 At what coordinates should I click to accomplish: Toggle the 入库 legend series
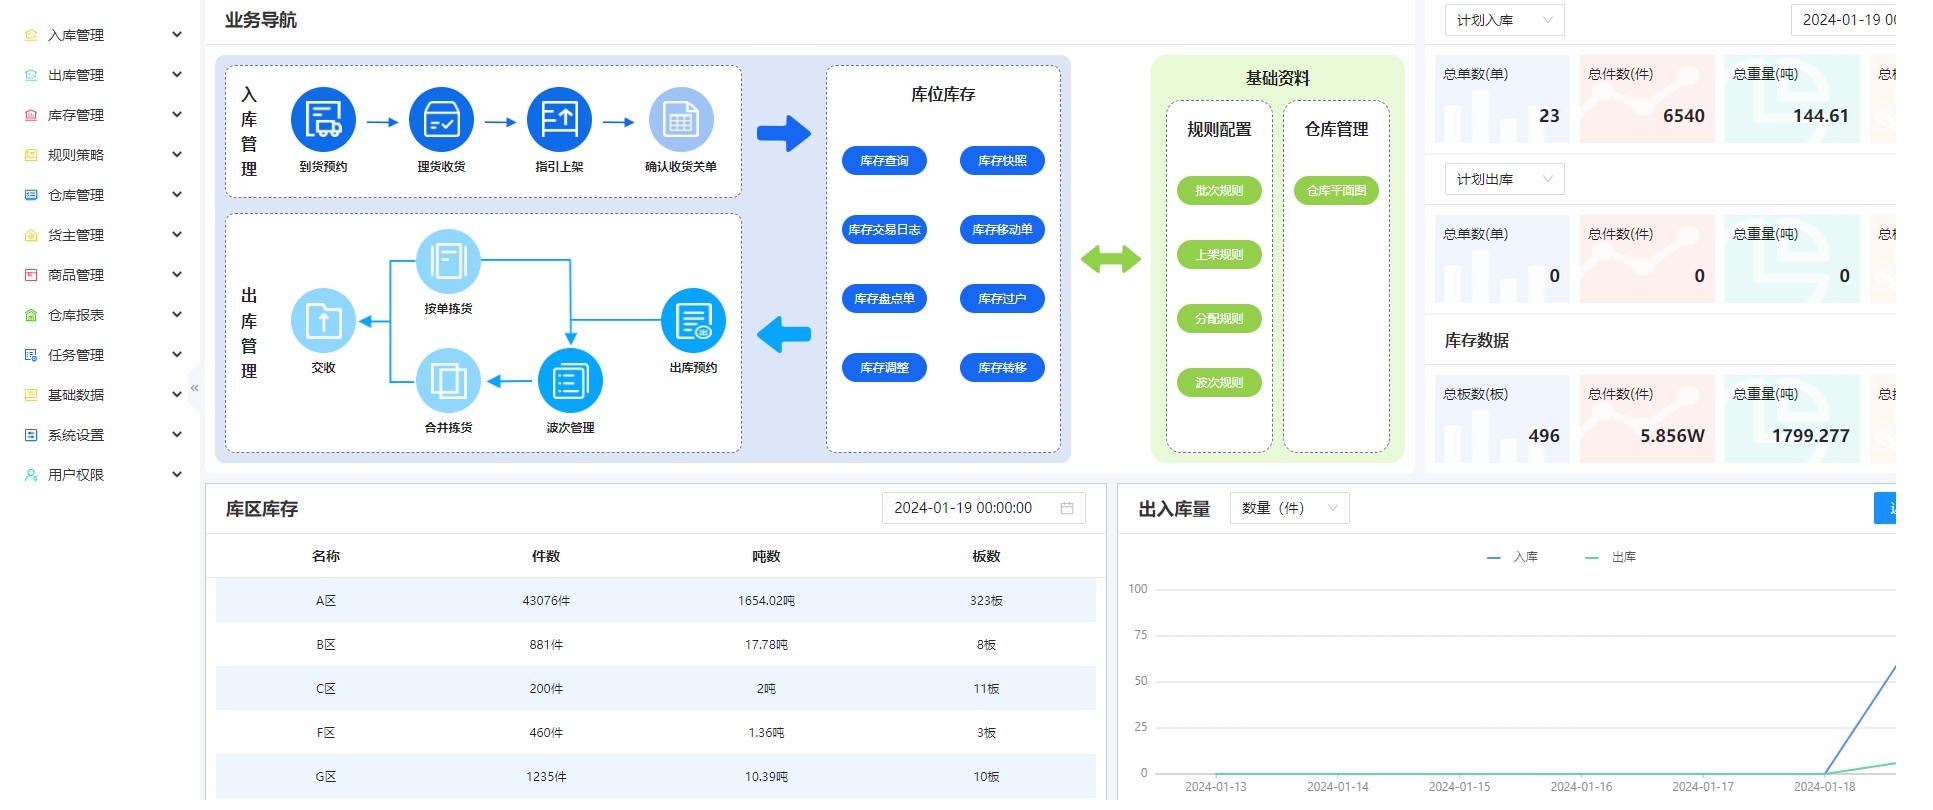[x=1512, y=557]
